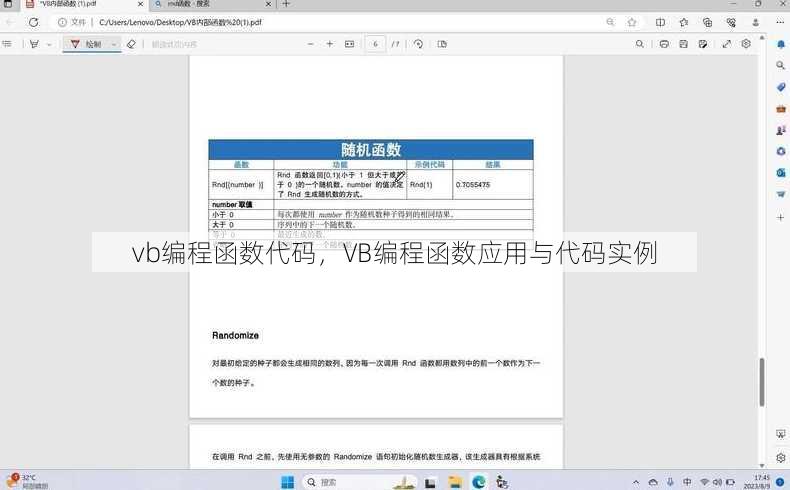Open the Edge settings and more menu
Image resolution: width=790 pixels, height=490 pixels.
779,22
